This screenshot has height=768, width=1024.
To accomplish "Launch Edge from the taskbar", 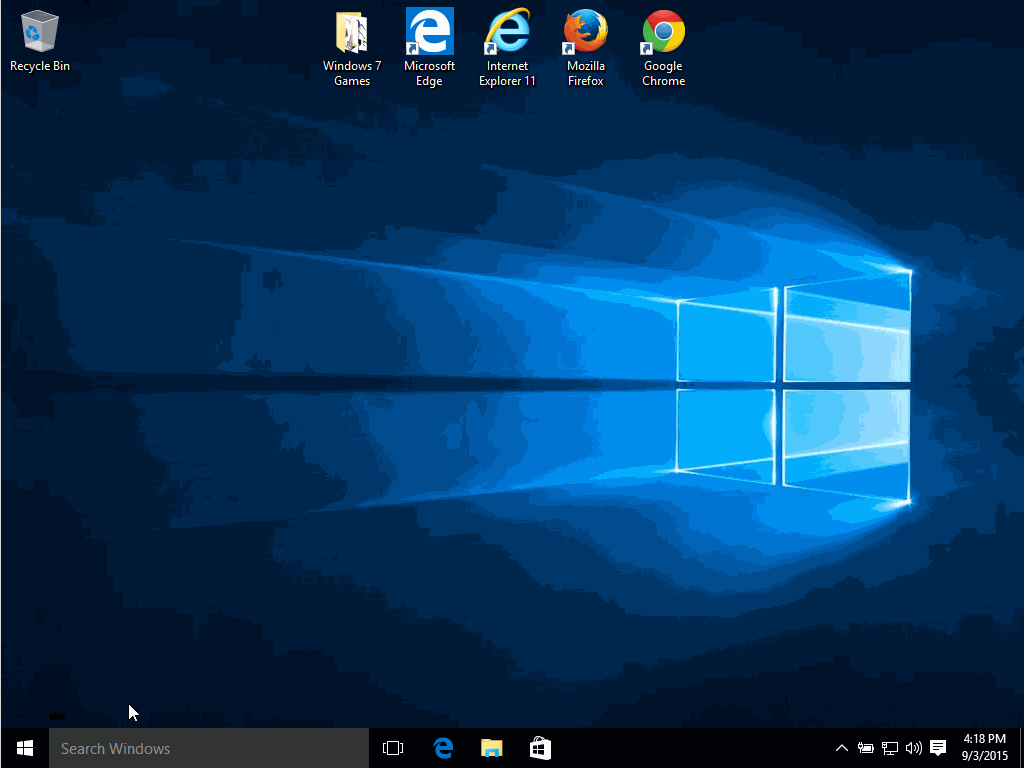I will [443, 748].
